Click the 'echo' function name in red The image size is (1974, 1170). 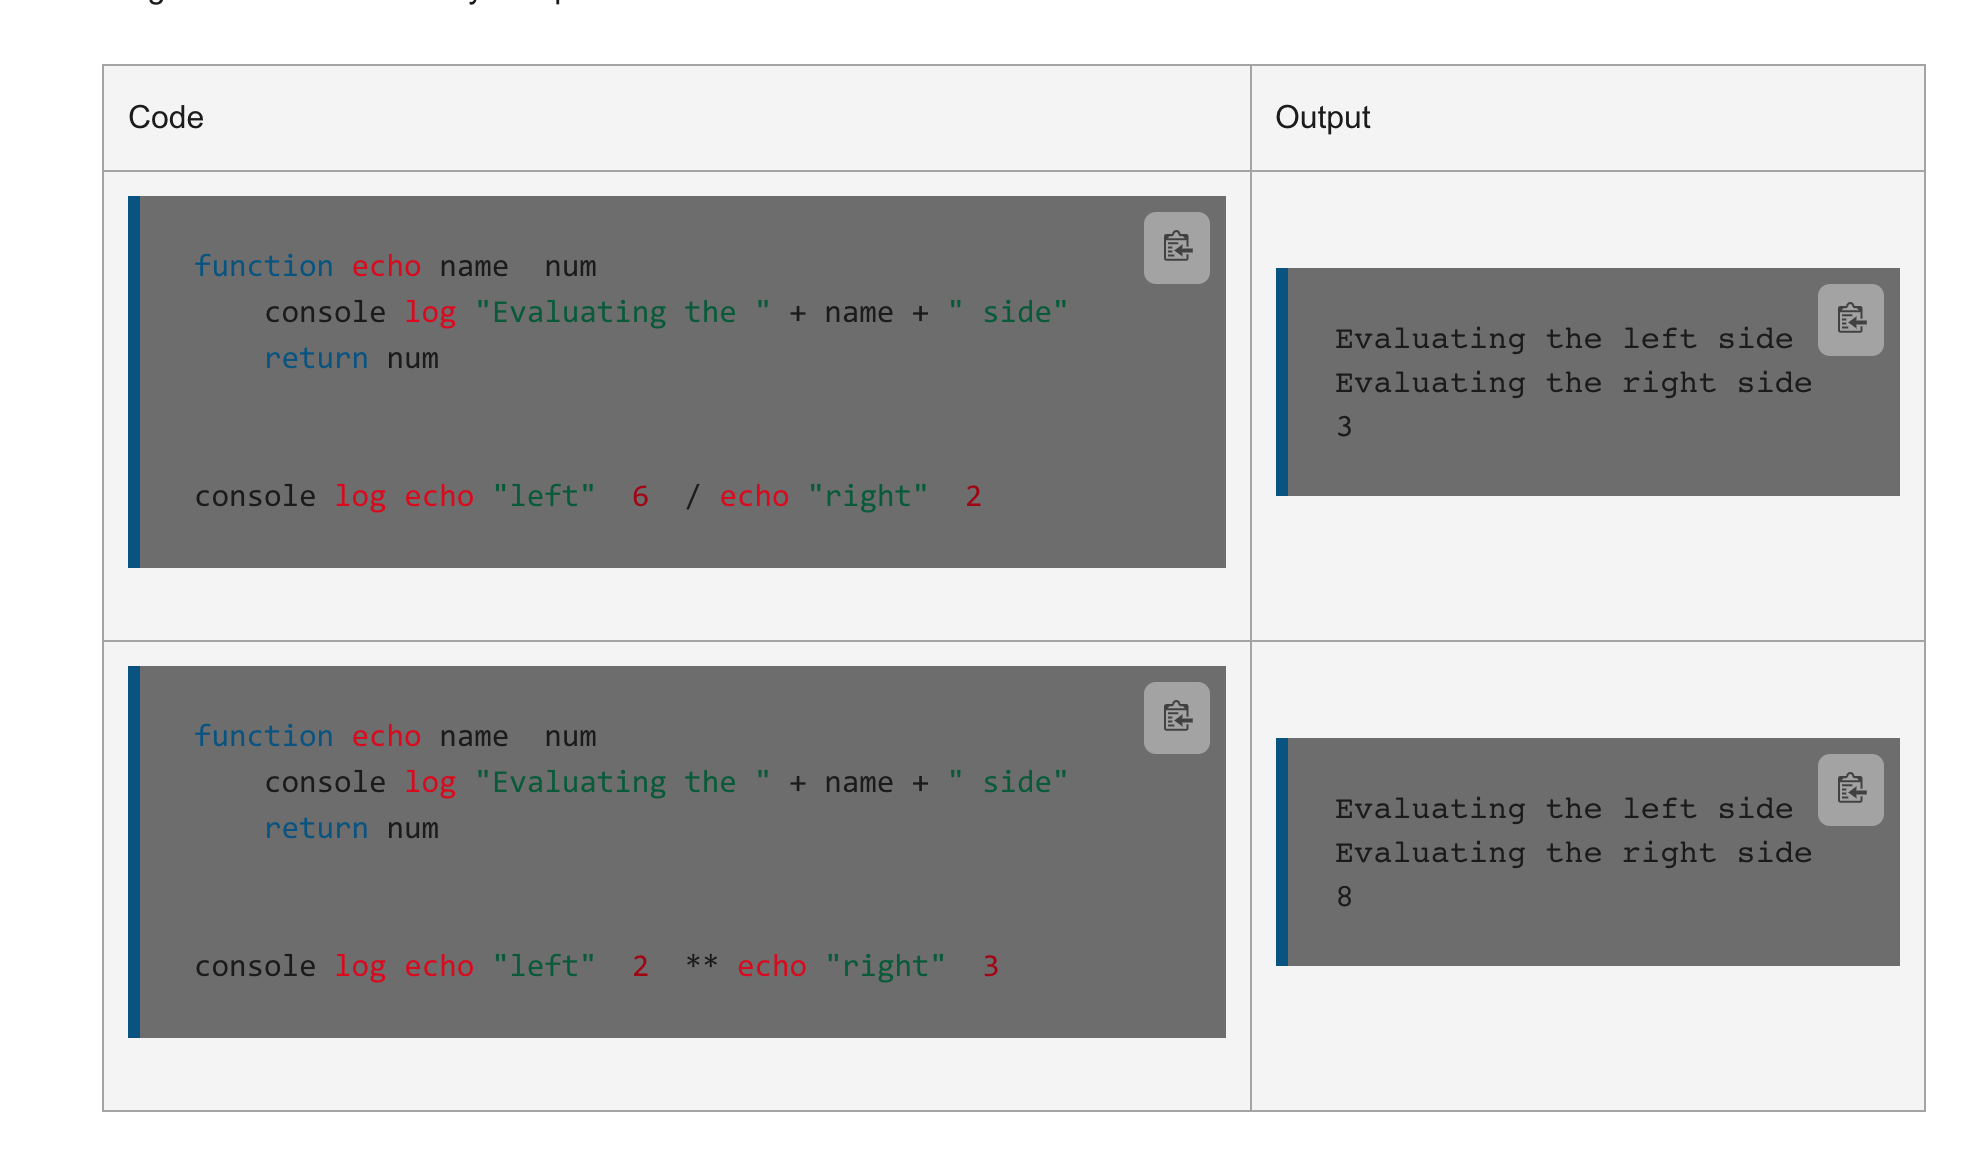(386, 266)
